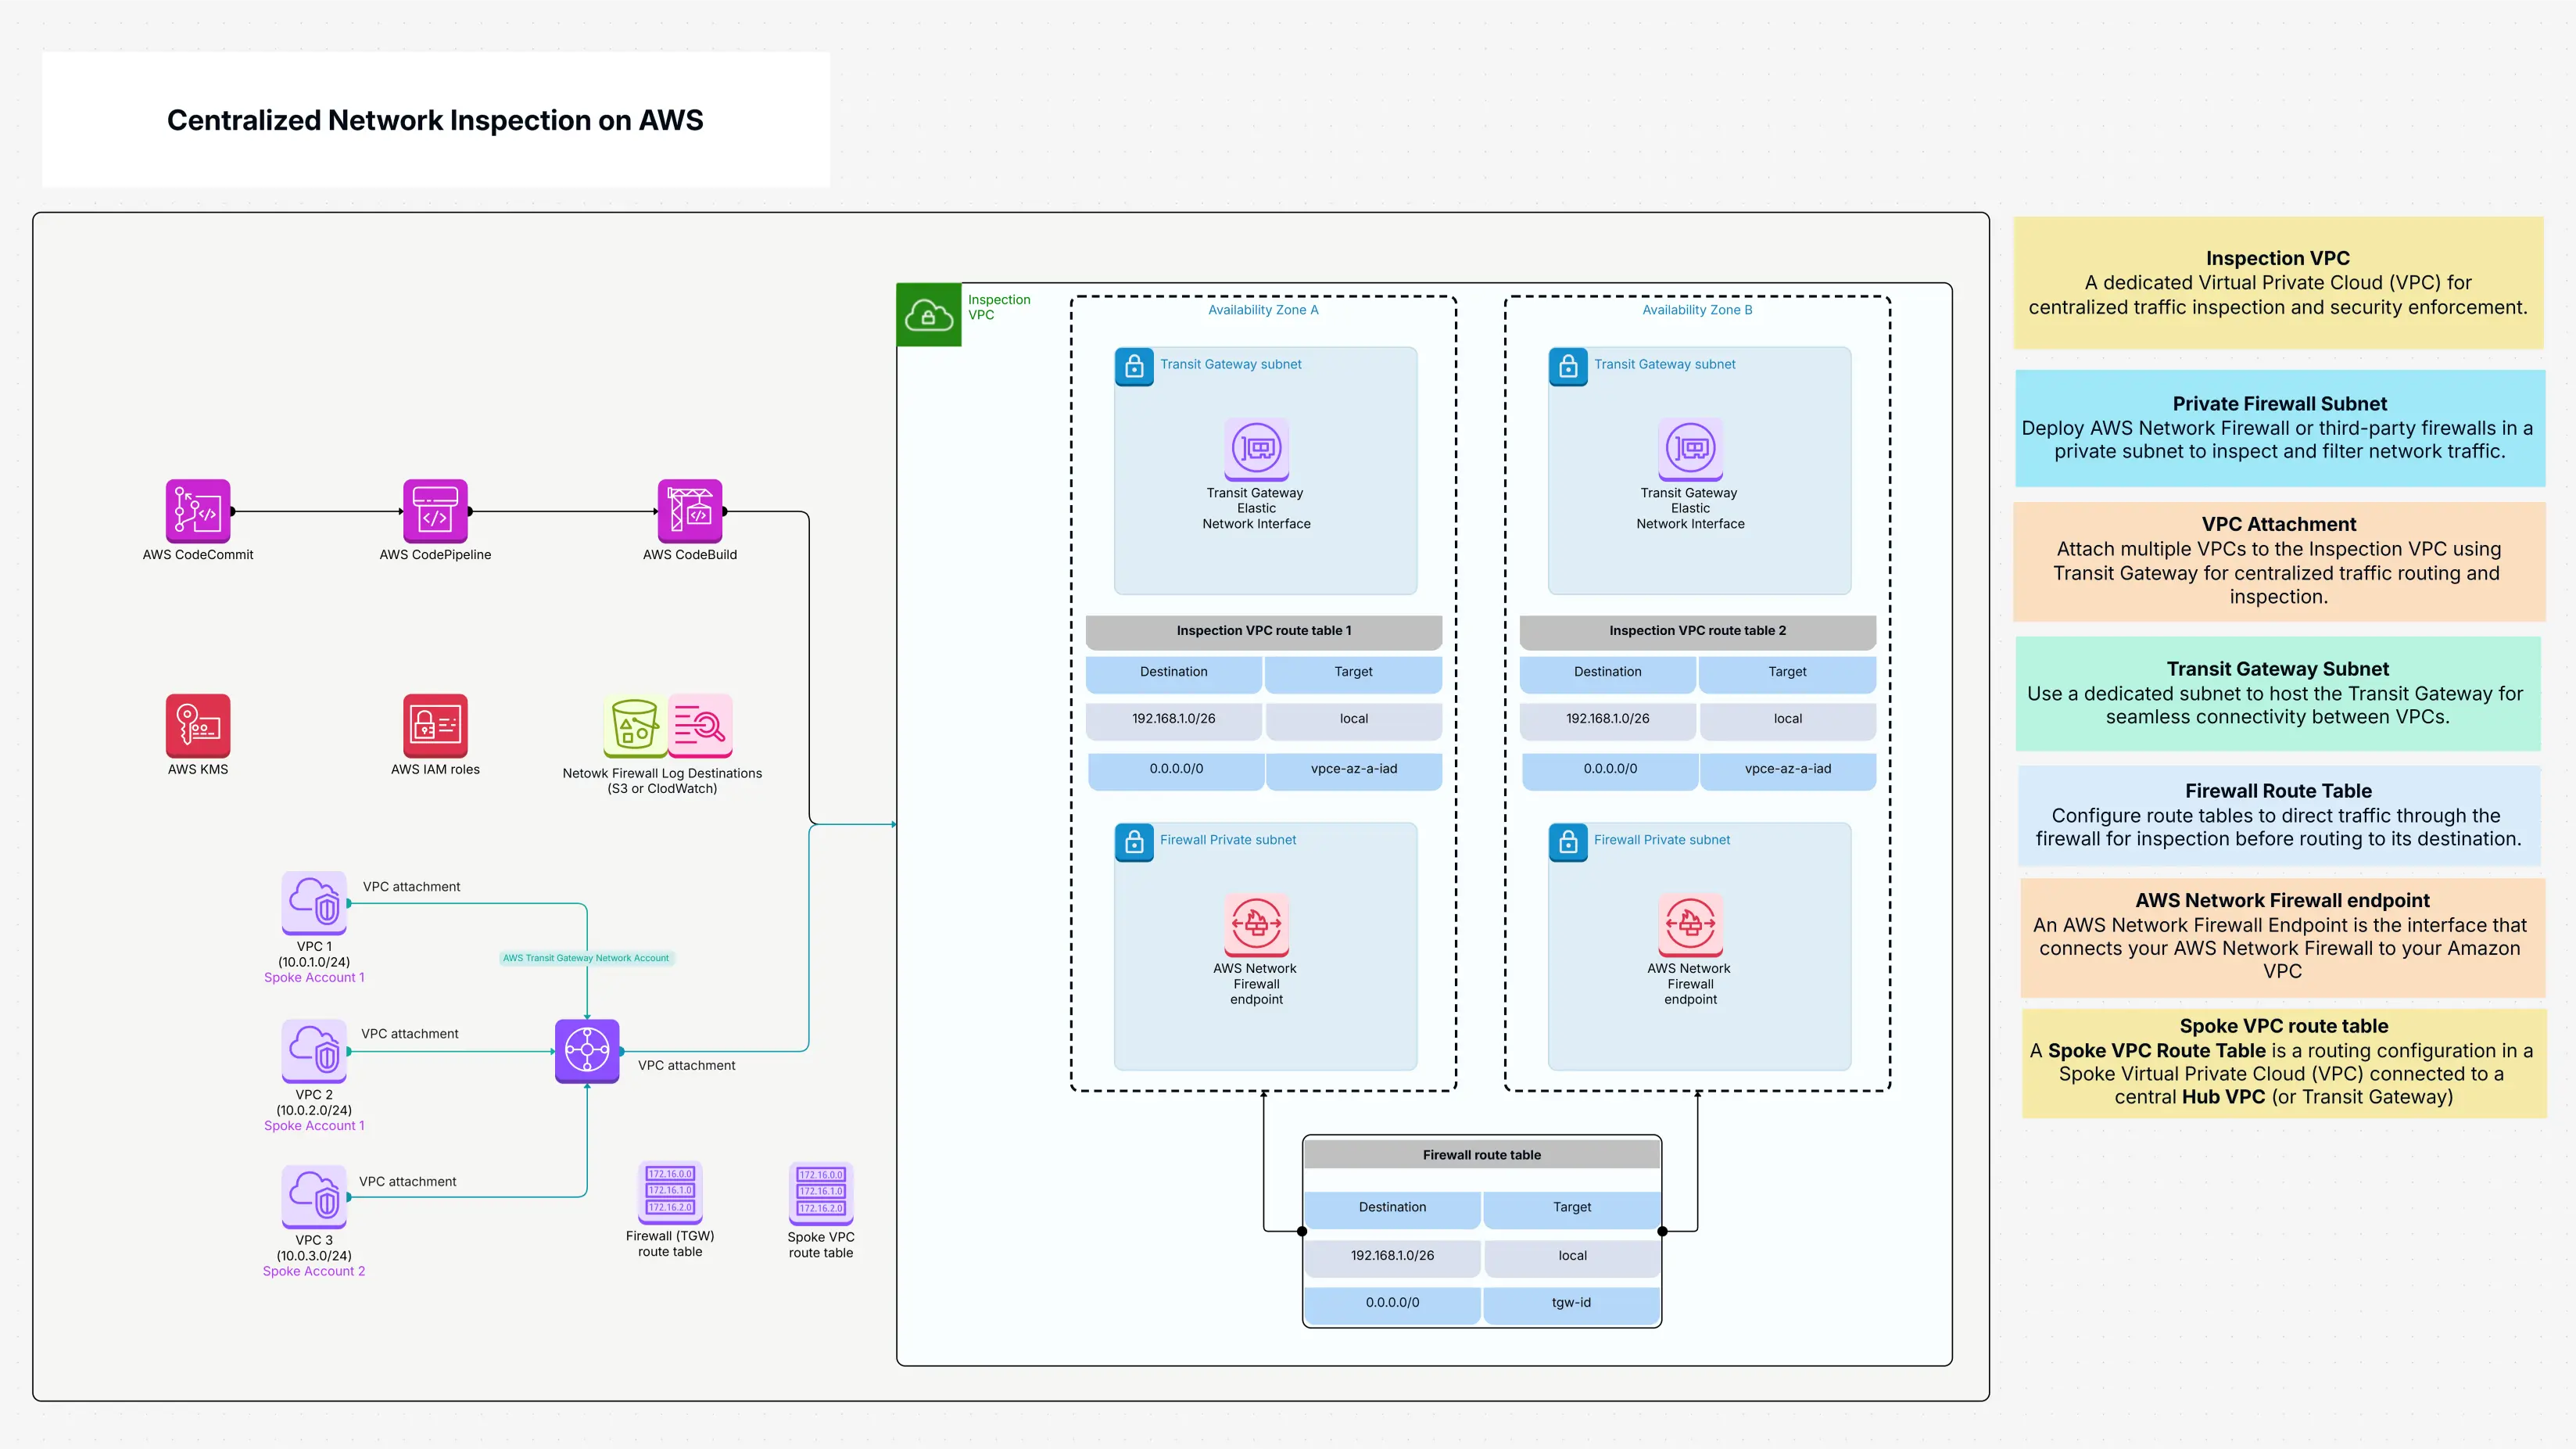Select the Firewall route table header
2576x1449 pixels.
coord(1481,1154)
